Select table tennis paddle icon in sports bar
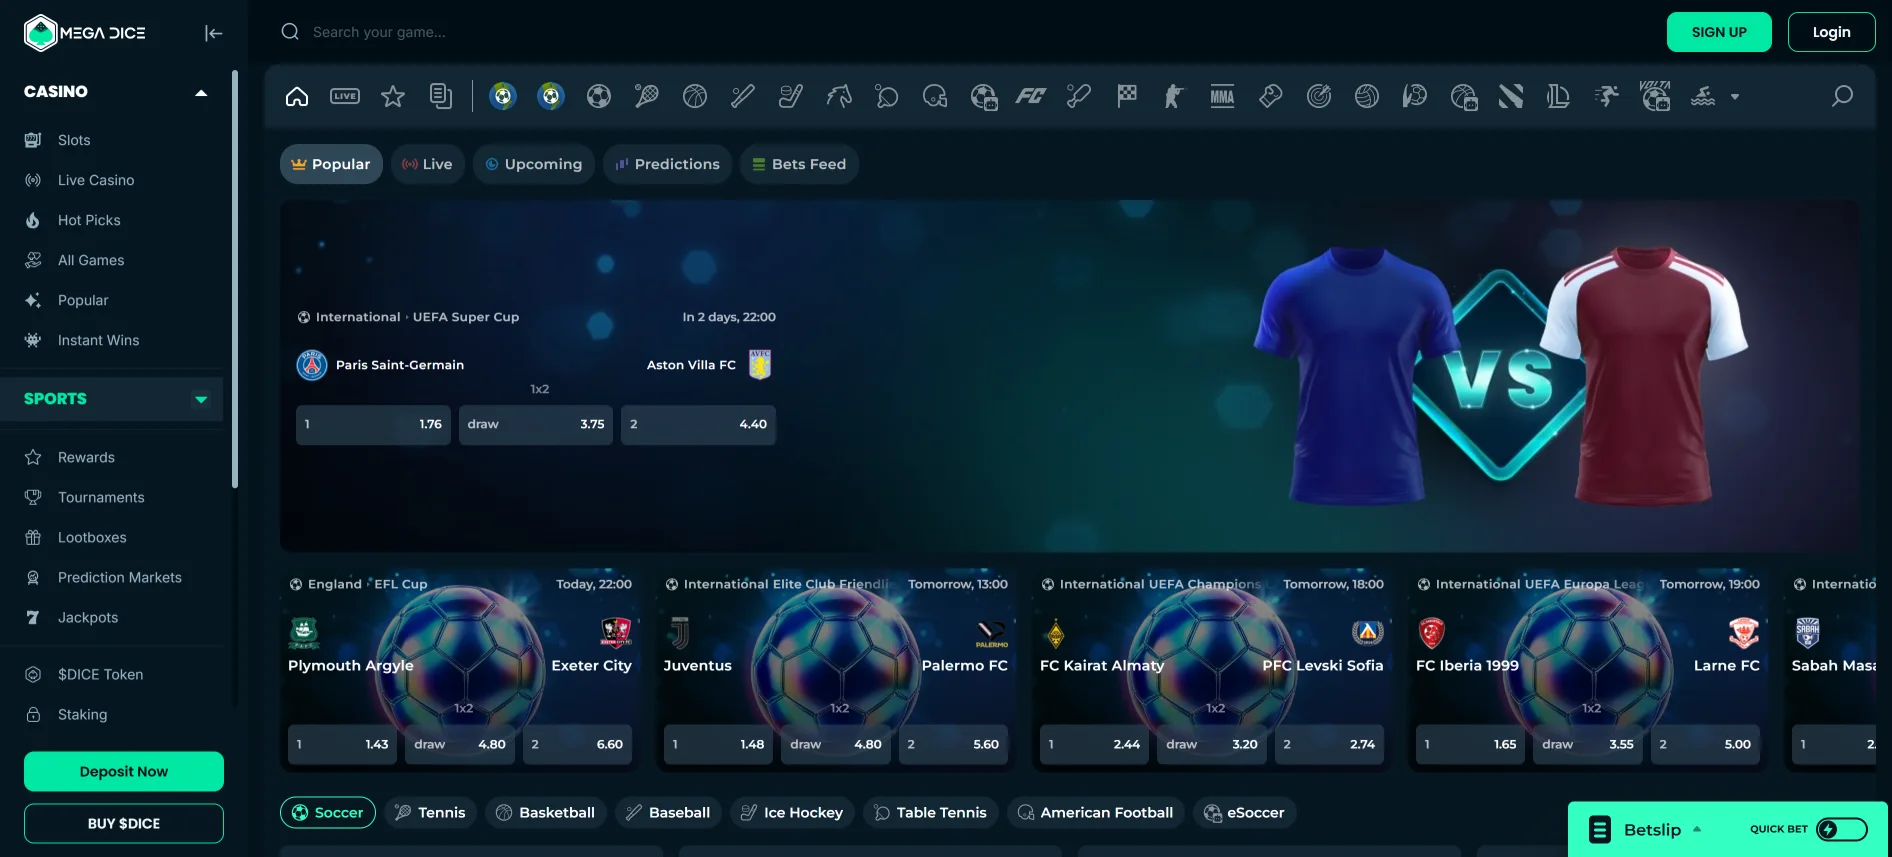Screen dimensions: 1892x857 pos(887,96)
